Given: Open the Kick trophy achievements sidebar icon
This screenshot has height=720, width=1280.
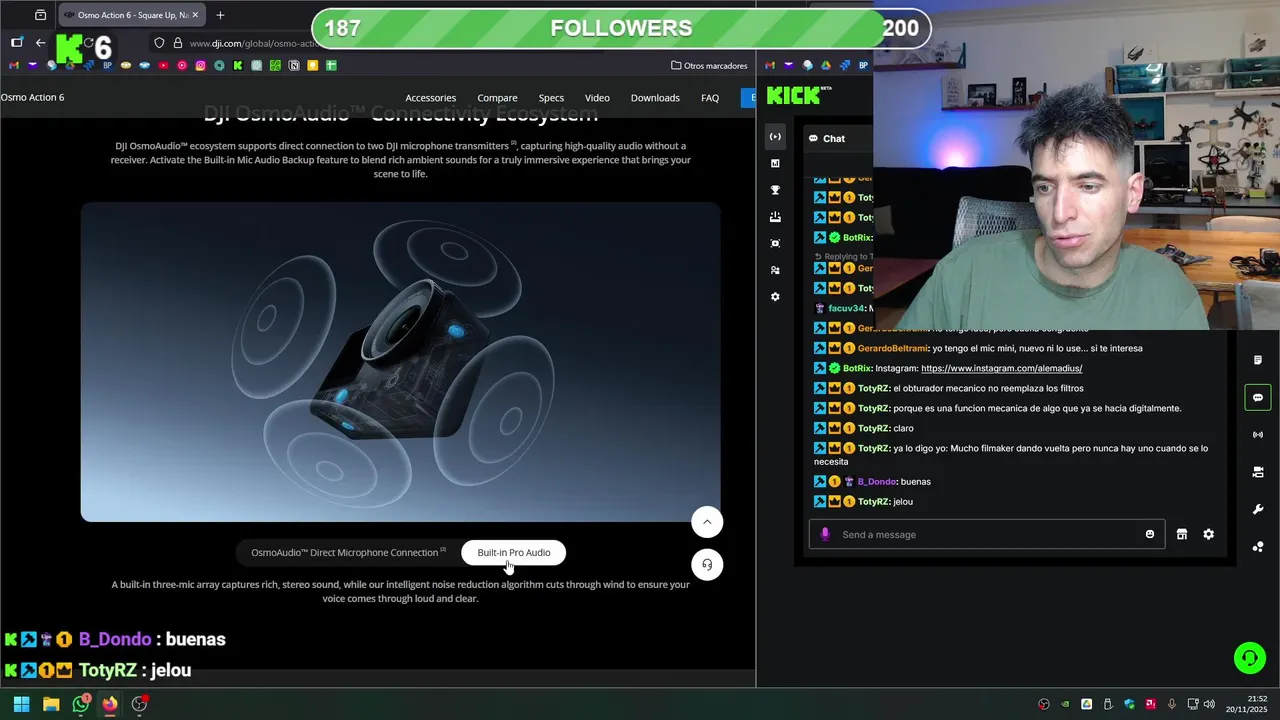Looking at the screenshot, I should pos(775,190).
